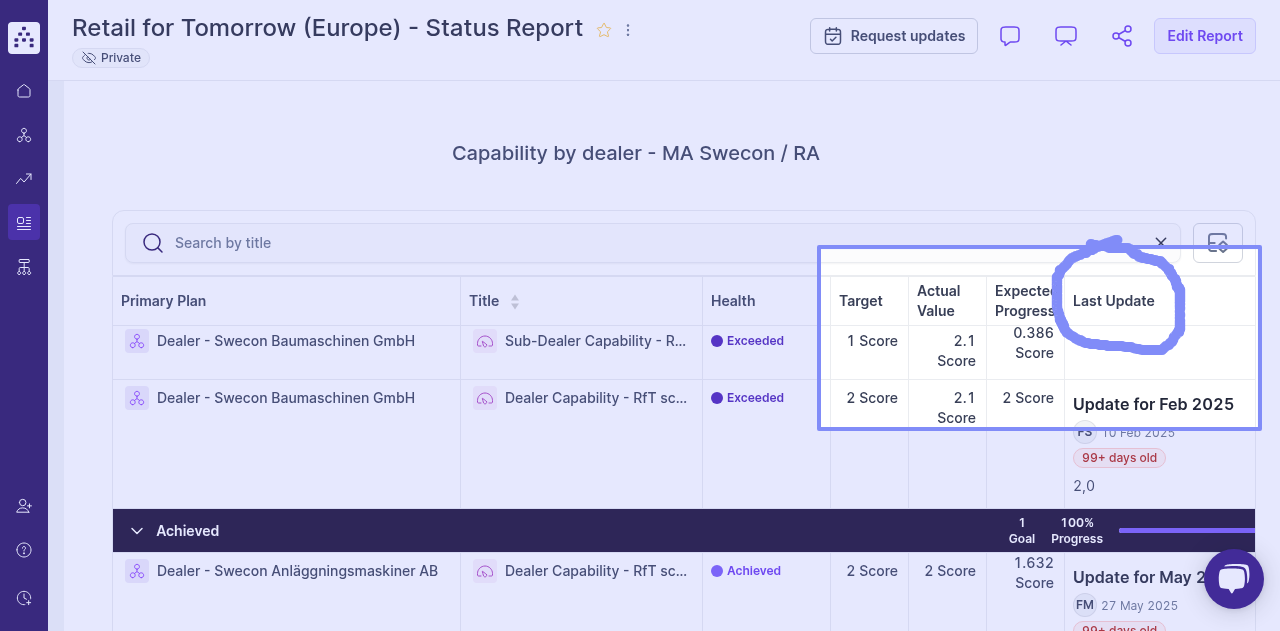The image size is (1280, 631).
Task: Sort the table by Title column
Action: tap(515, 301)
